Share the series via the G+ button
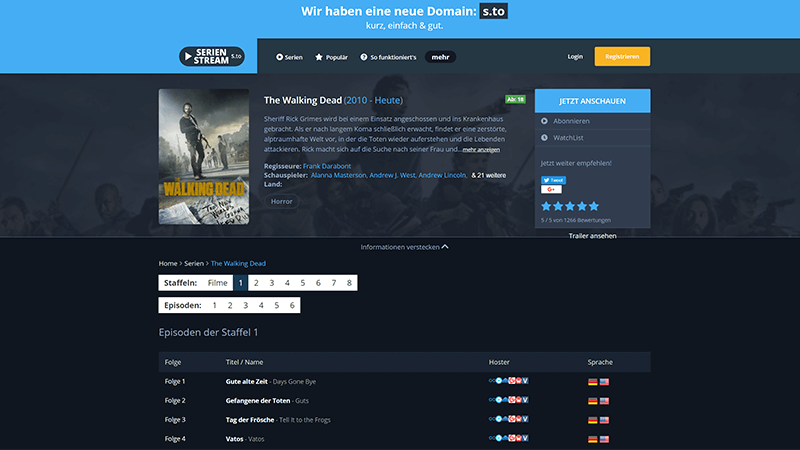Image resolution: width=800 pixels, height=450 pixels. pos(551,189)
